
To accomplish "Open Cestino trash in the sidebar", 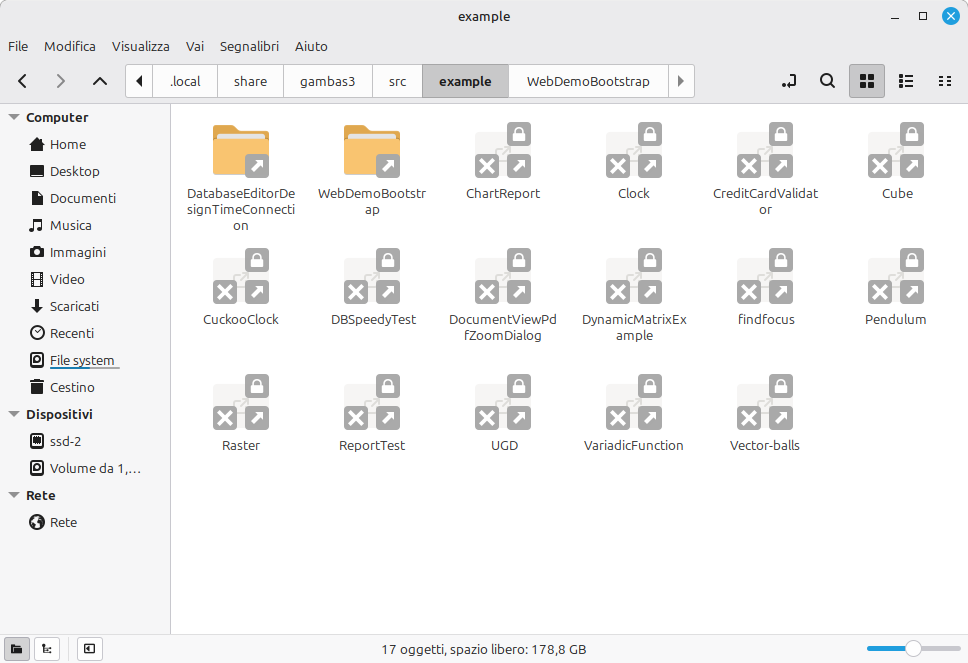I will 72,387.
